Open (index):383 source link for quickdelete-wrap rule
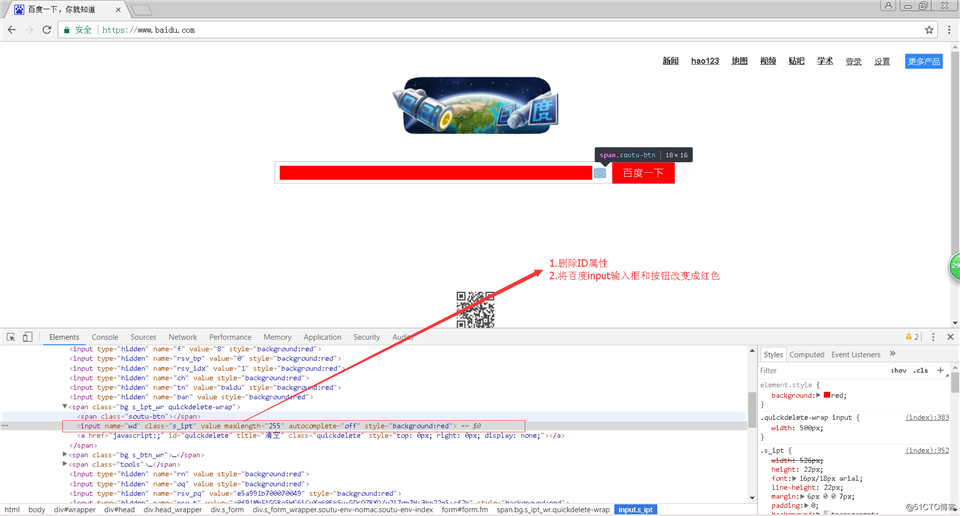Viewport: 960px width, 516px height. click(927, 417)
